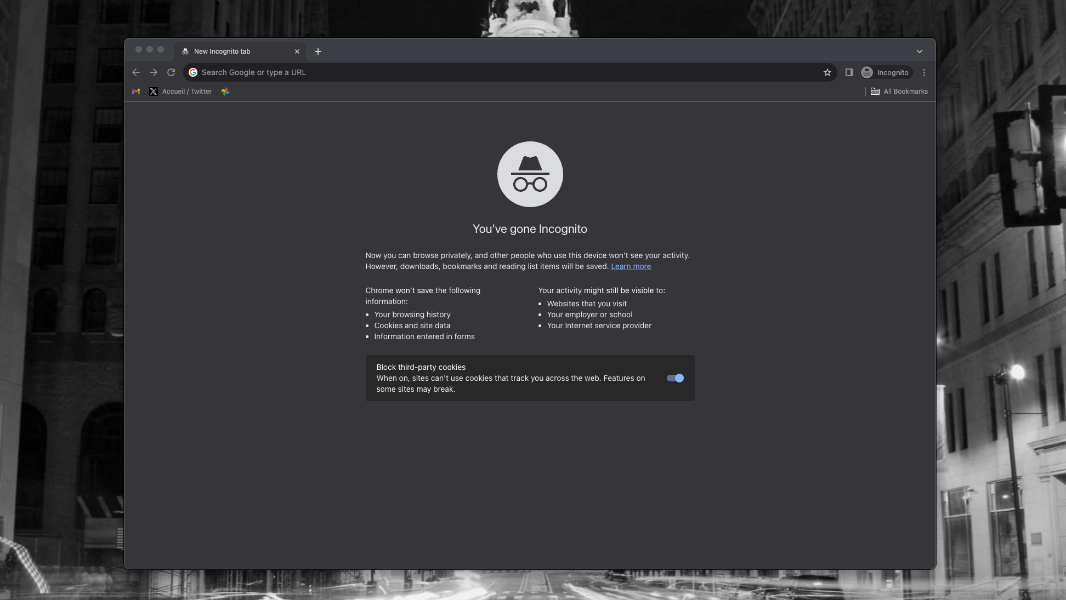Click the back navigation arrow
This screenshot has height=600, width=1066.
136,72
